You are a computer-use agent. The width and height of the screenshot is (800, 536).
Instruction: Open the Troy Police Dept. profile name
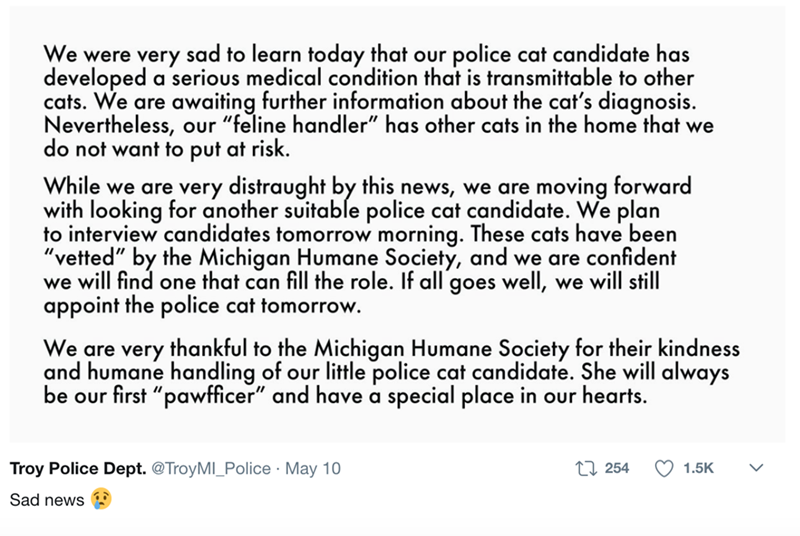(78, 468)
